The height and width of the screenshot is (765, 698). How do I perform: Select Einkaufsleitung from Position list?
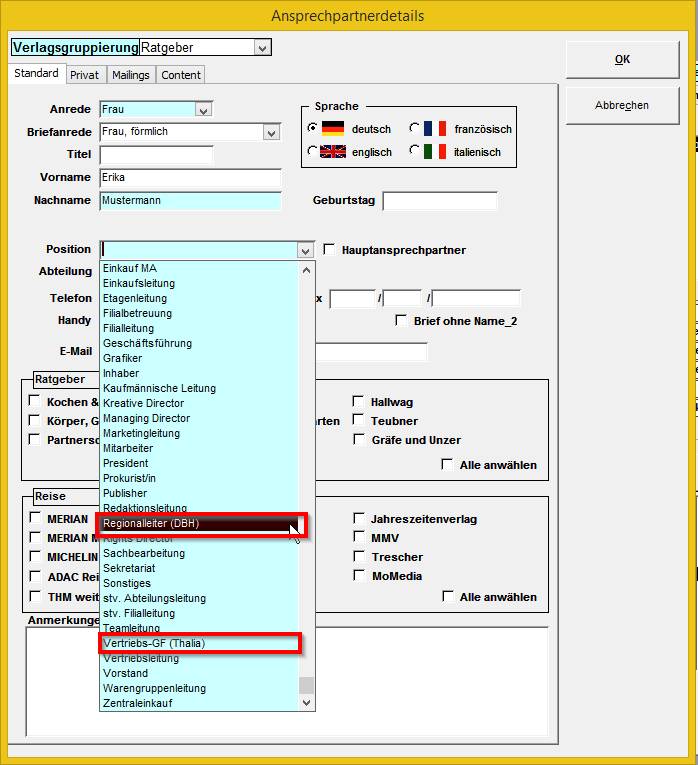(x=199, y=283)
